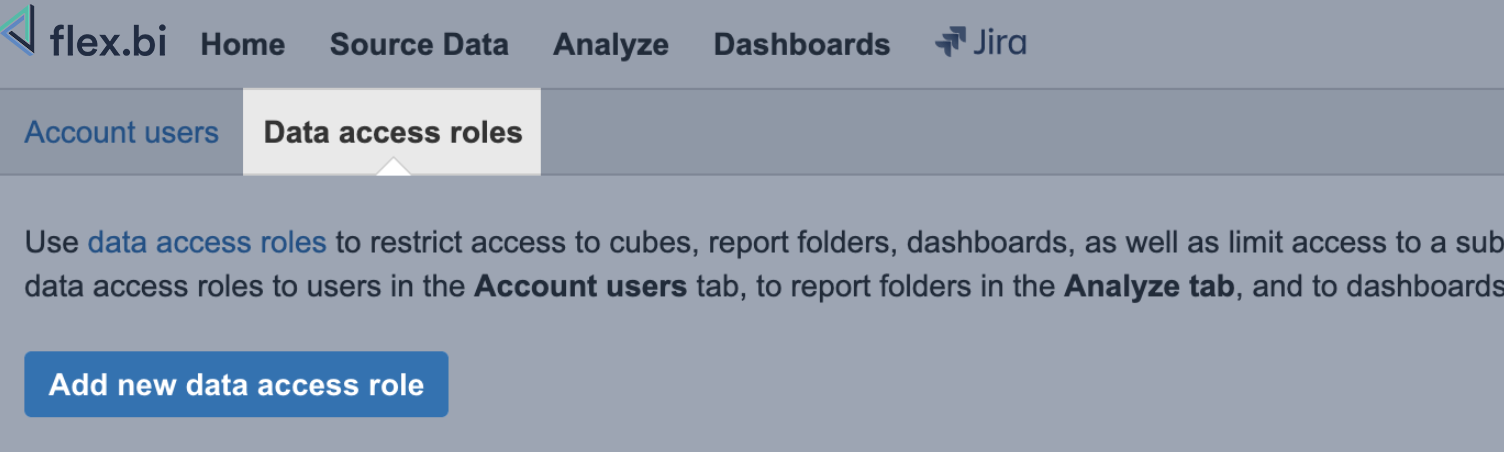This screenshot has height=452, width=1504.
Task: Click the Jira logo icon
Action: coord(949,42)
